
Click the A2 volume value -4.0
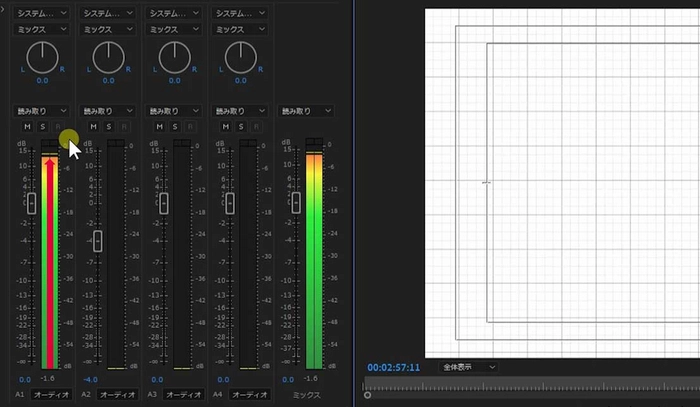point(90,380)
